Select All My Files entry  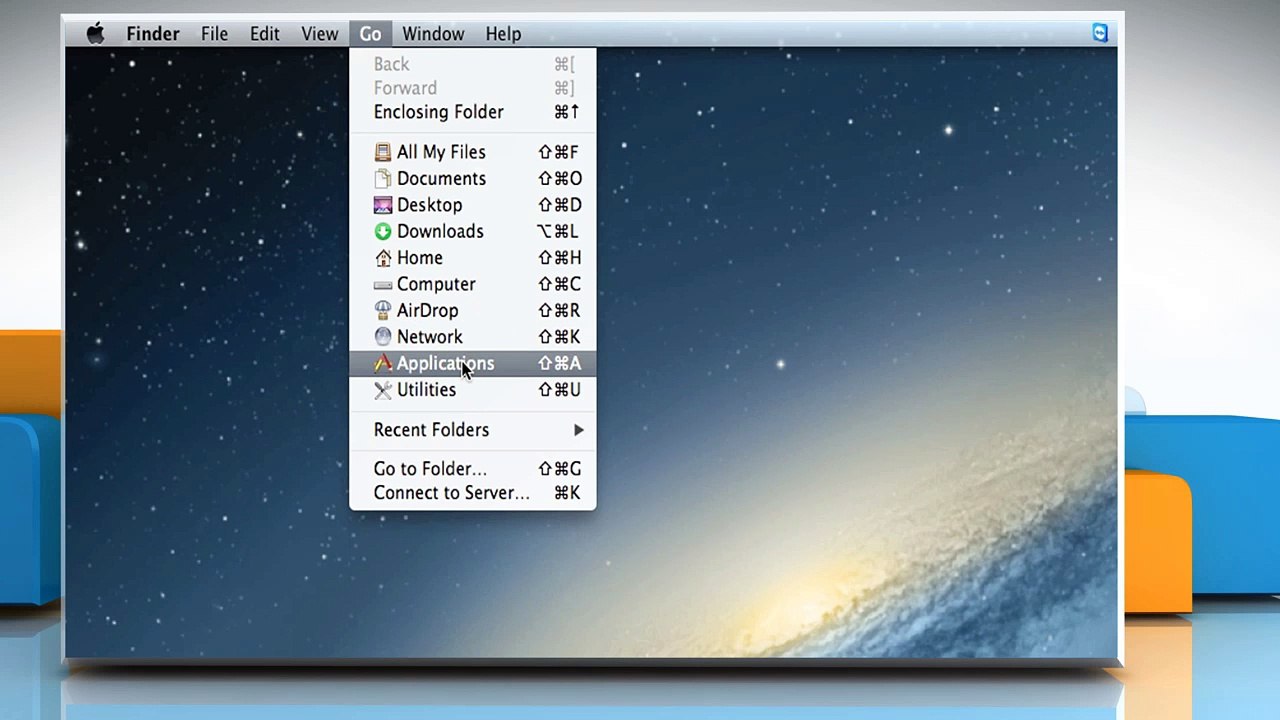473,152
